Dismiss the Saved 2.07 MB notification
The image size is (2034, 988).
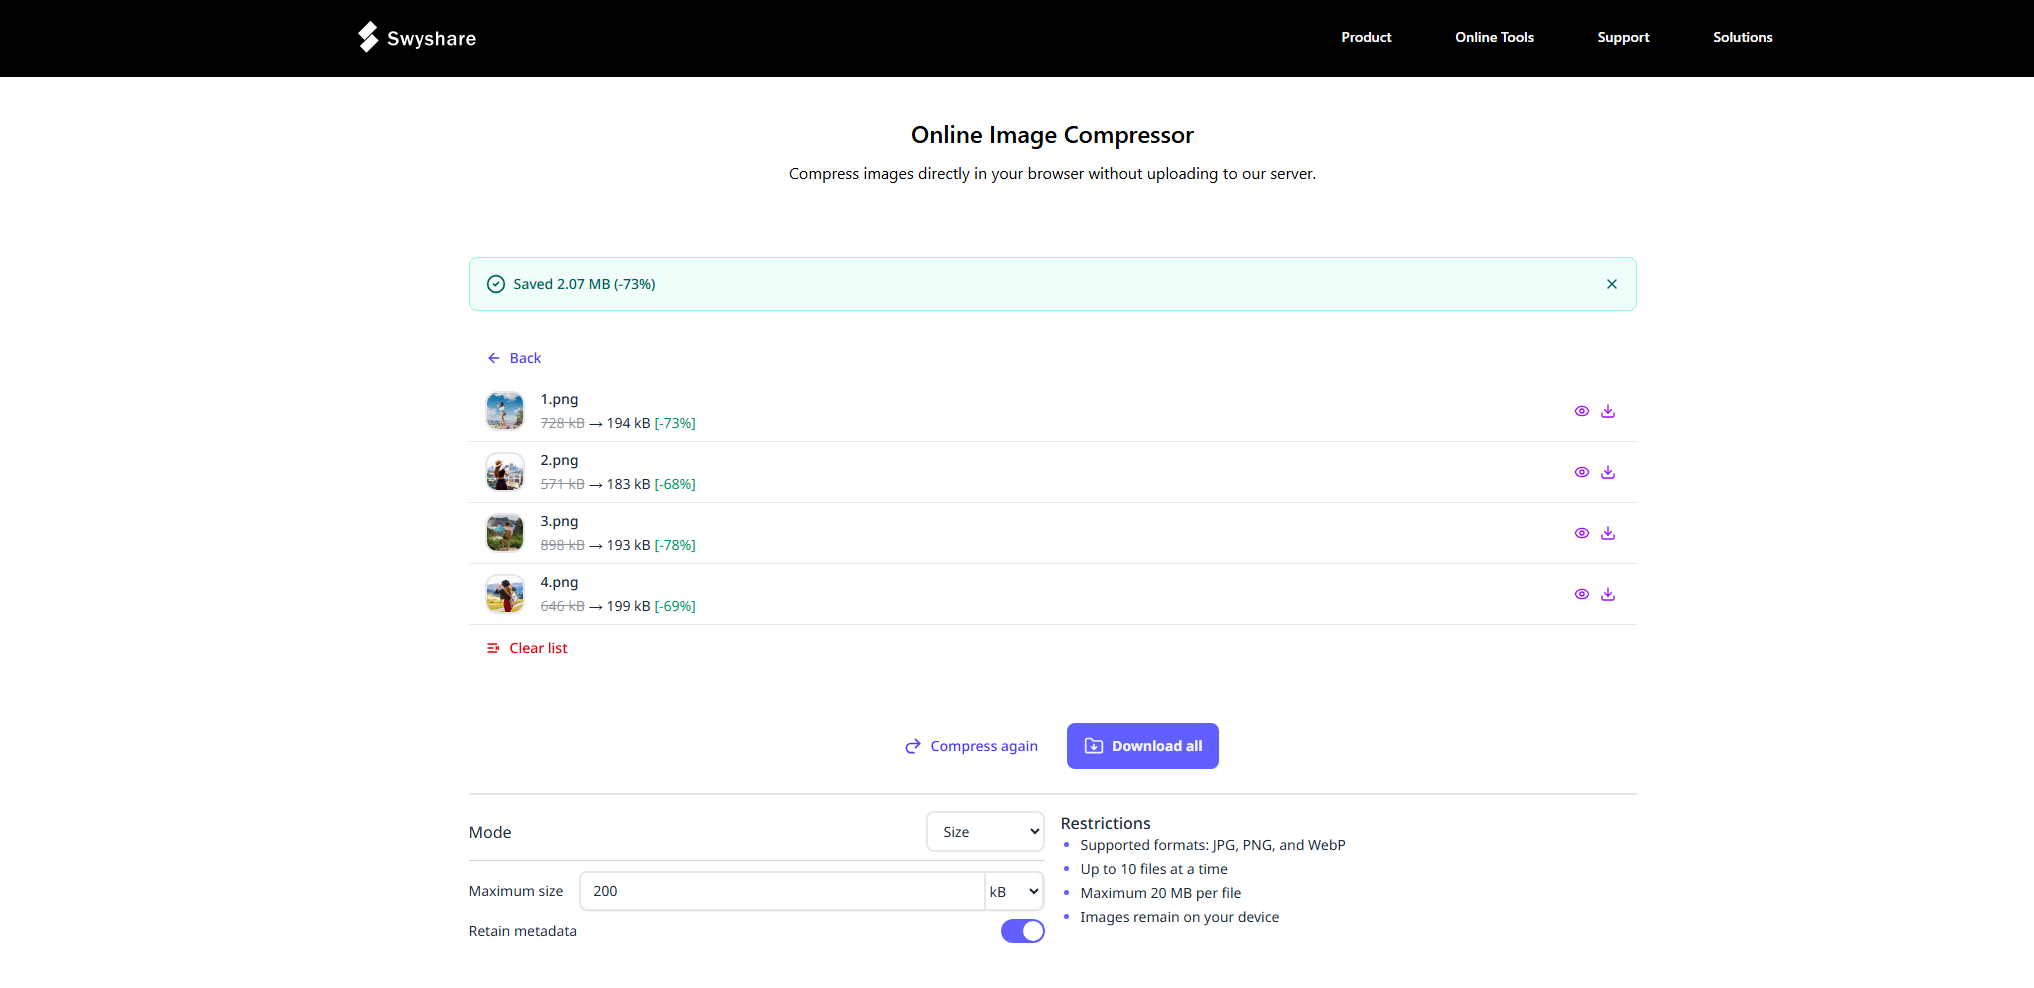pos(1611,284)
